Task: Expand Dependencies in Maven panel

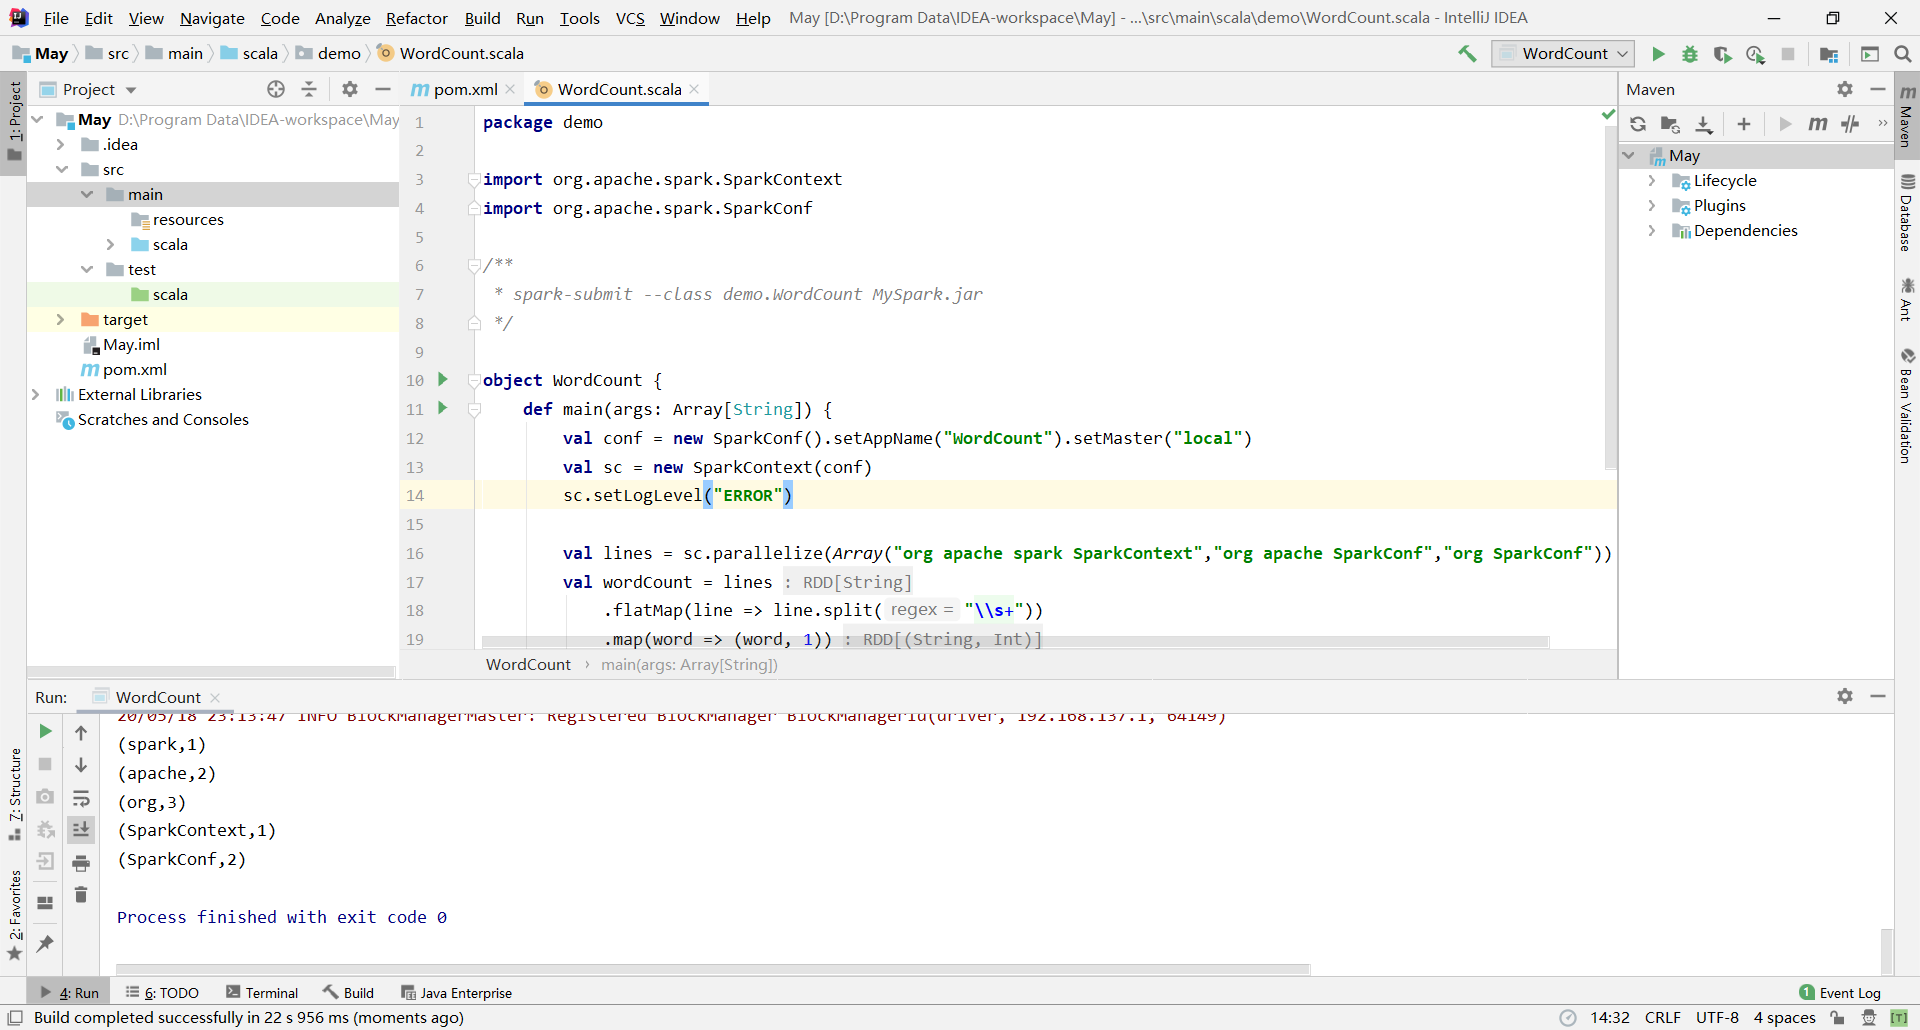Action: 1652,231
